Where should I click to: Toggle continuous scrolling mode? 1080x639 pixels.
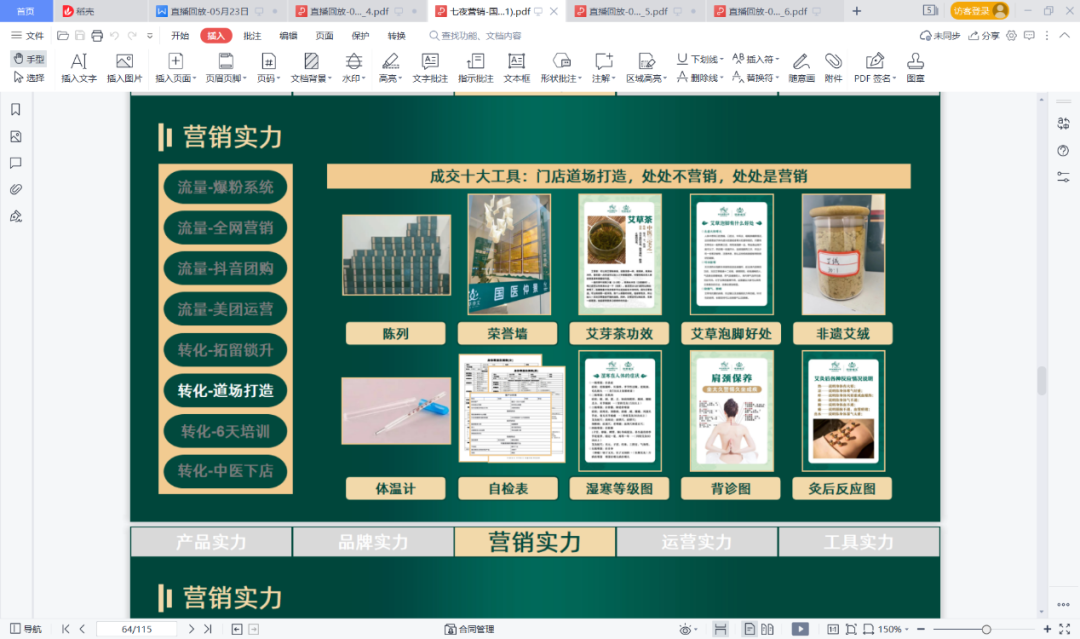(720, 629)
